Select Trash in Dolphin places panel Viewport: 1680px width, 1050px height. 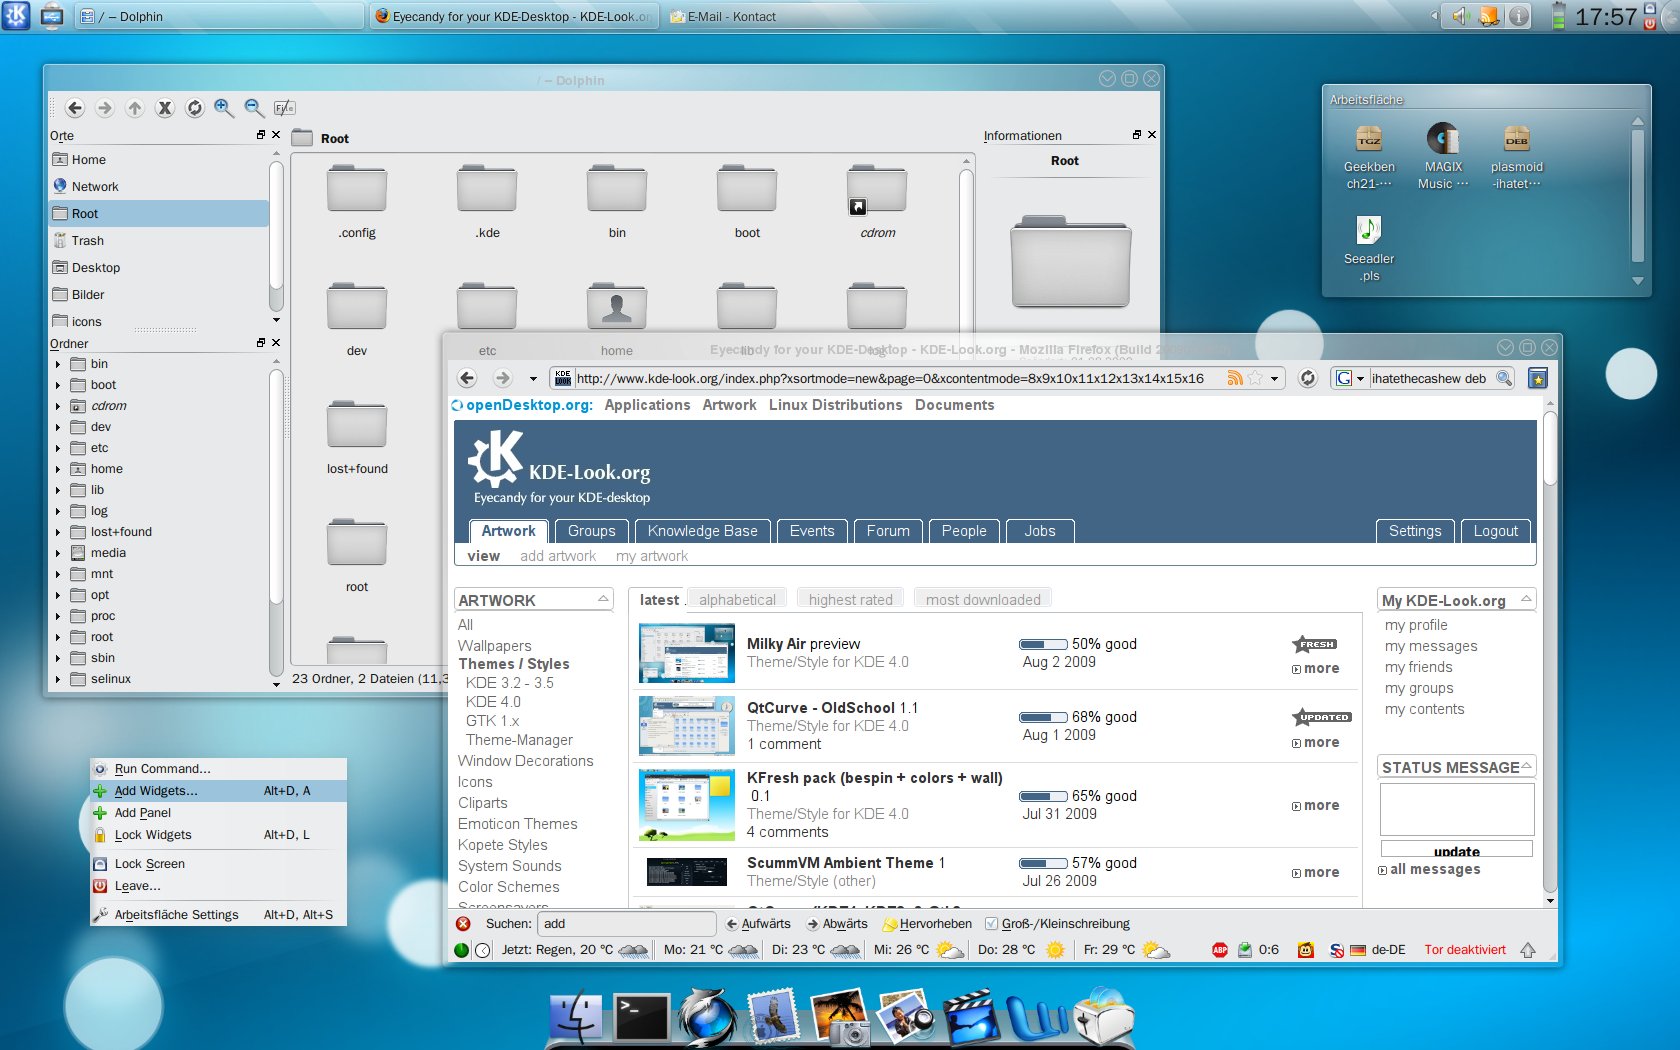point(159,241)
